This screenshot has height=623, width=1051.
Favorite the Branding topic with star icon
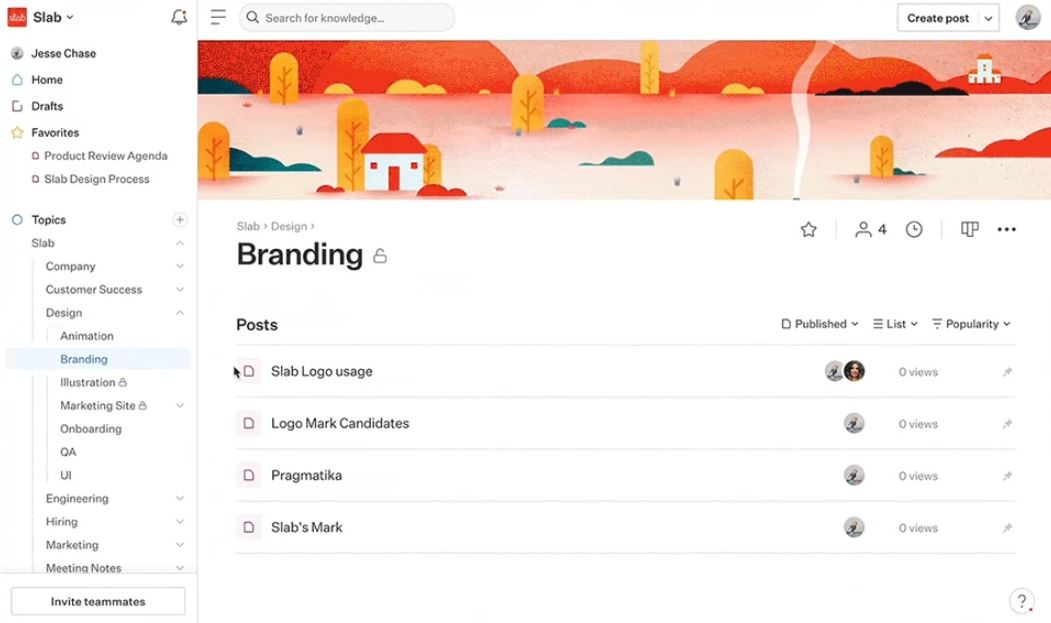[809, 230]
